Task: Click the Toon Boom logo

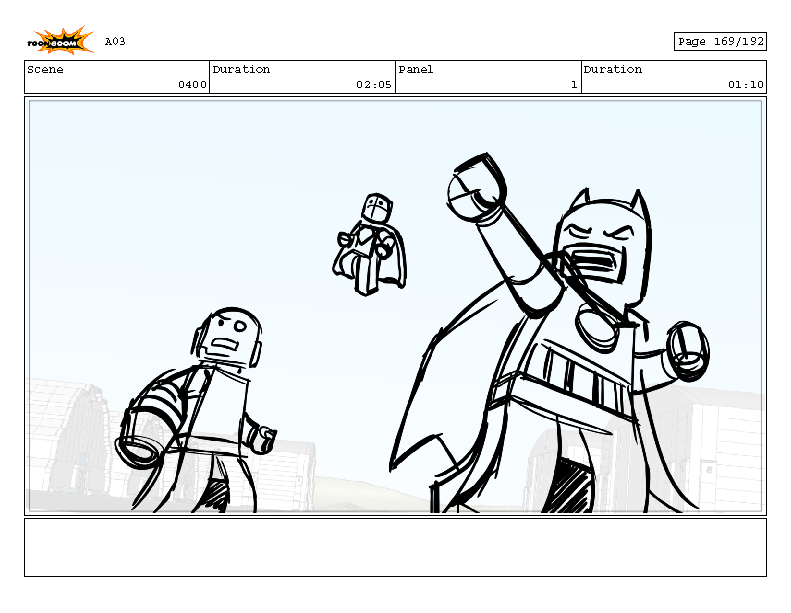Action: pos(60,41)
